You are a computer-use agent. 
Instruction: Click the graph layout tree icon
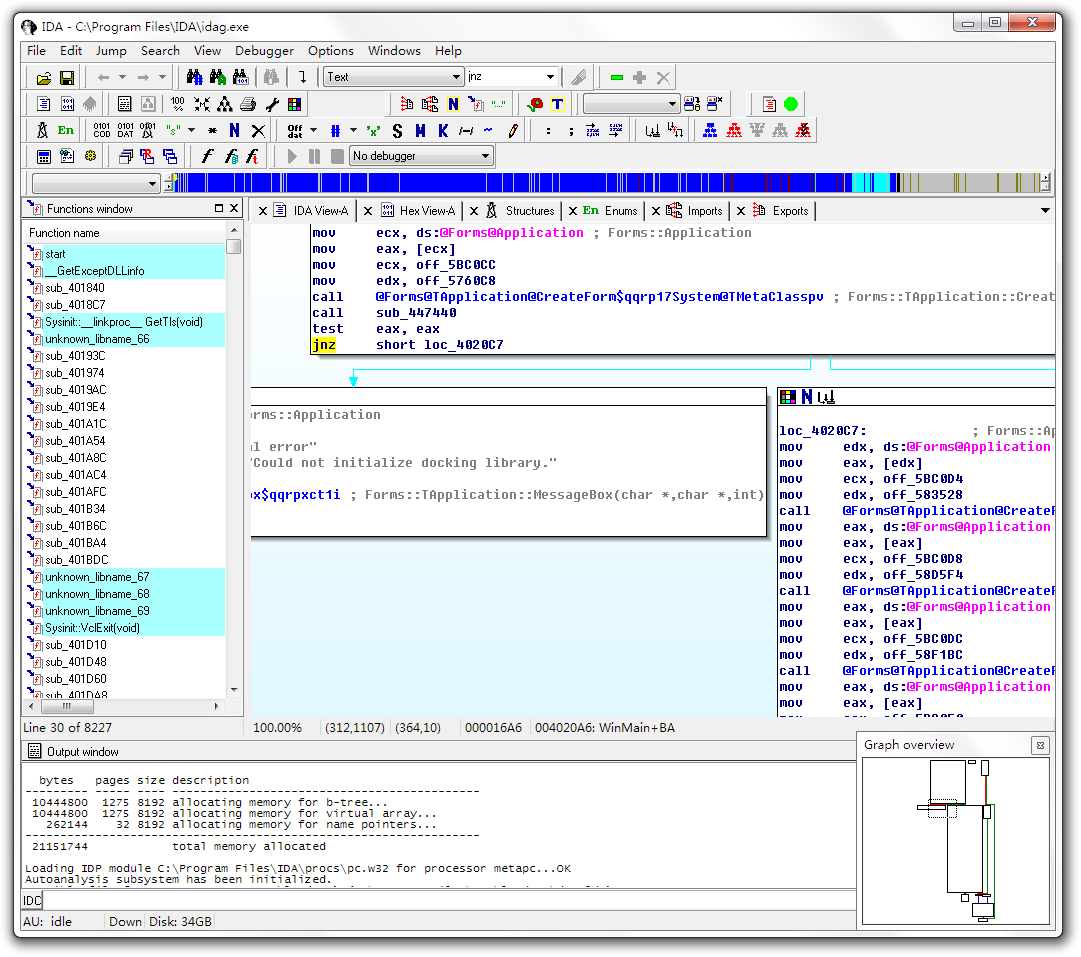[x=225, y=104]
